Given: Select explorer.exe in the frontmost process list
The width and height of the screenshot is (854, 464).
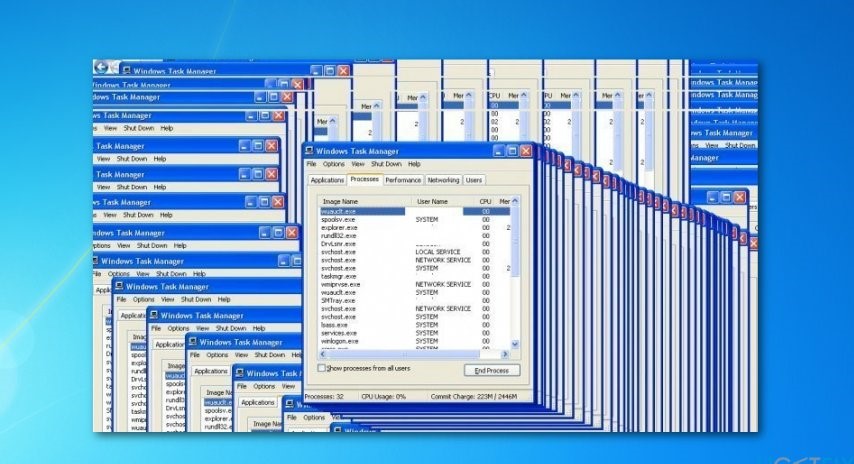Looking at the screenshot, I should (339, 228).
